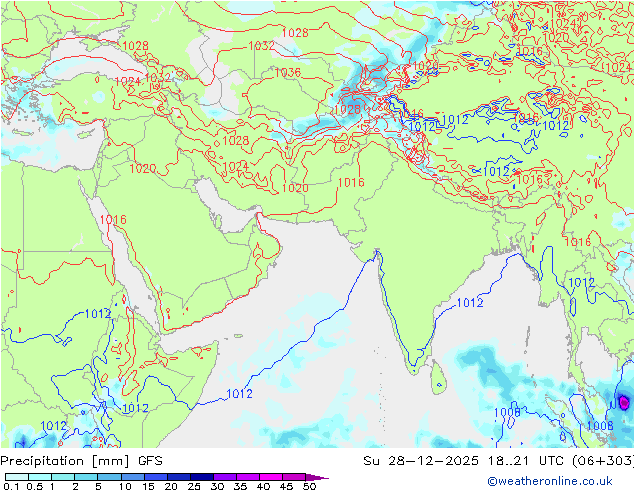Screen dimensions: 634x490
Task: Select the 35–40 mm purple legend swatch
Action: [x=247, y=477]
